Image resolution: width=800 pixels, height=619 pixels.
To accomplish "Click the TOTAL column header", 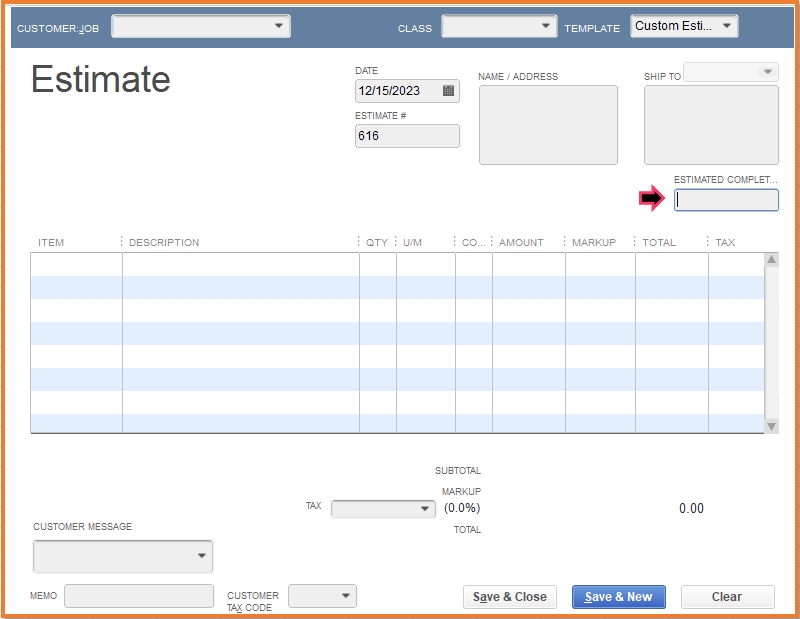I will [659, 242].
